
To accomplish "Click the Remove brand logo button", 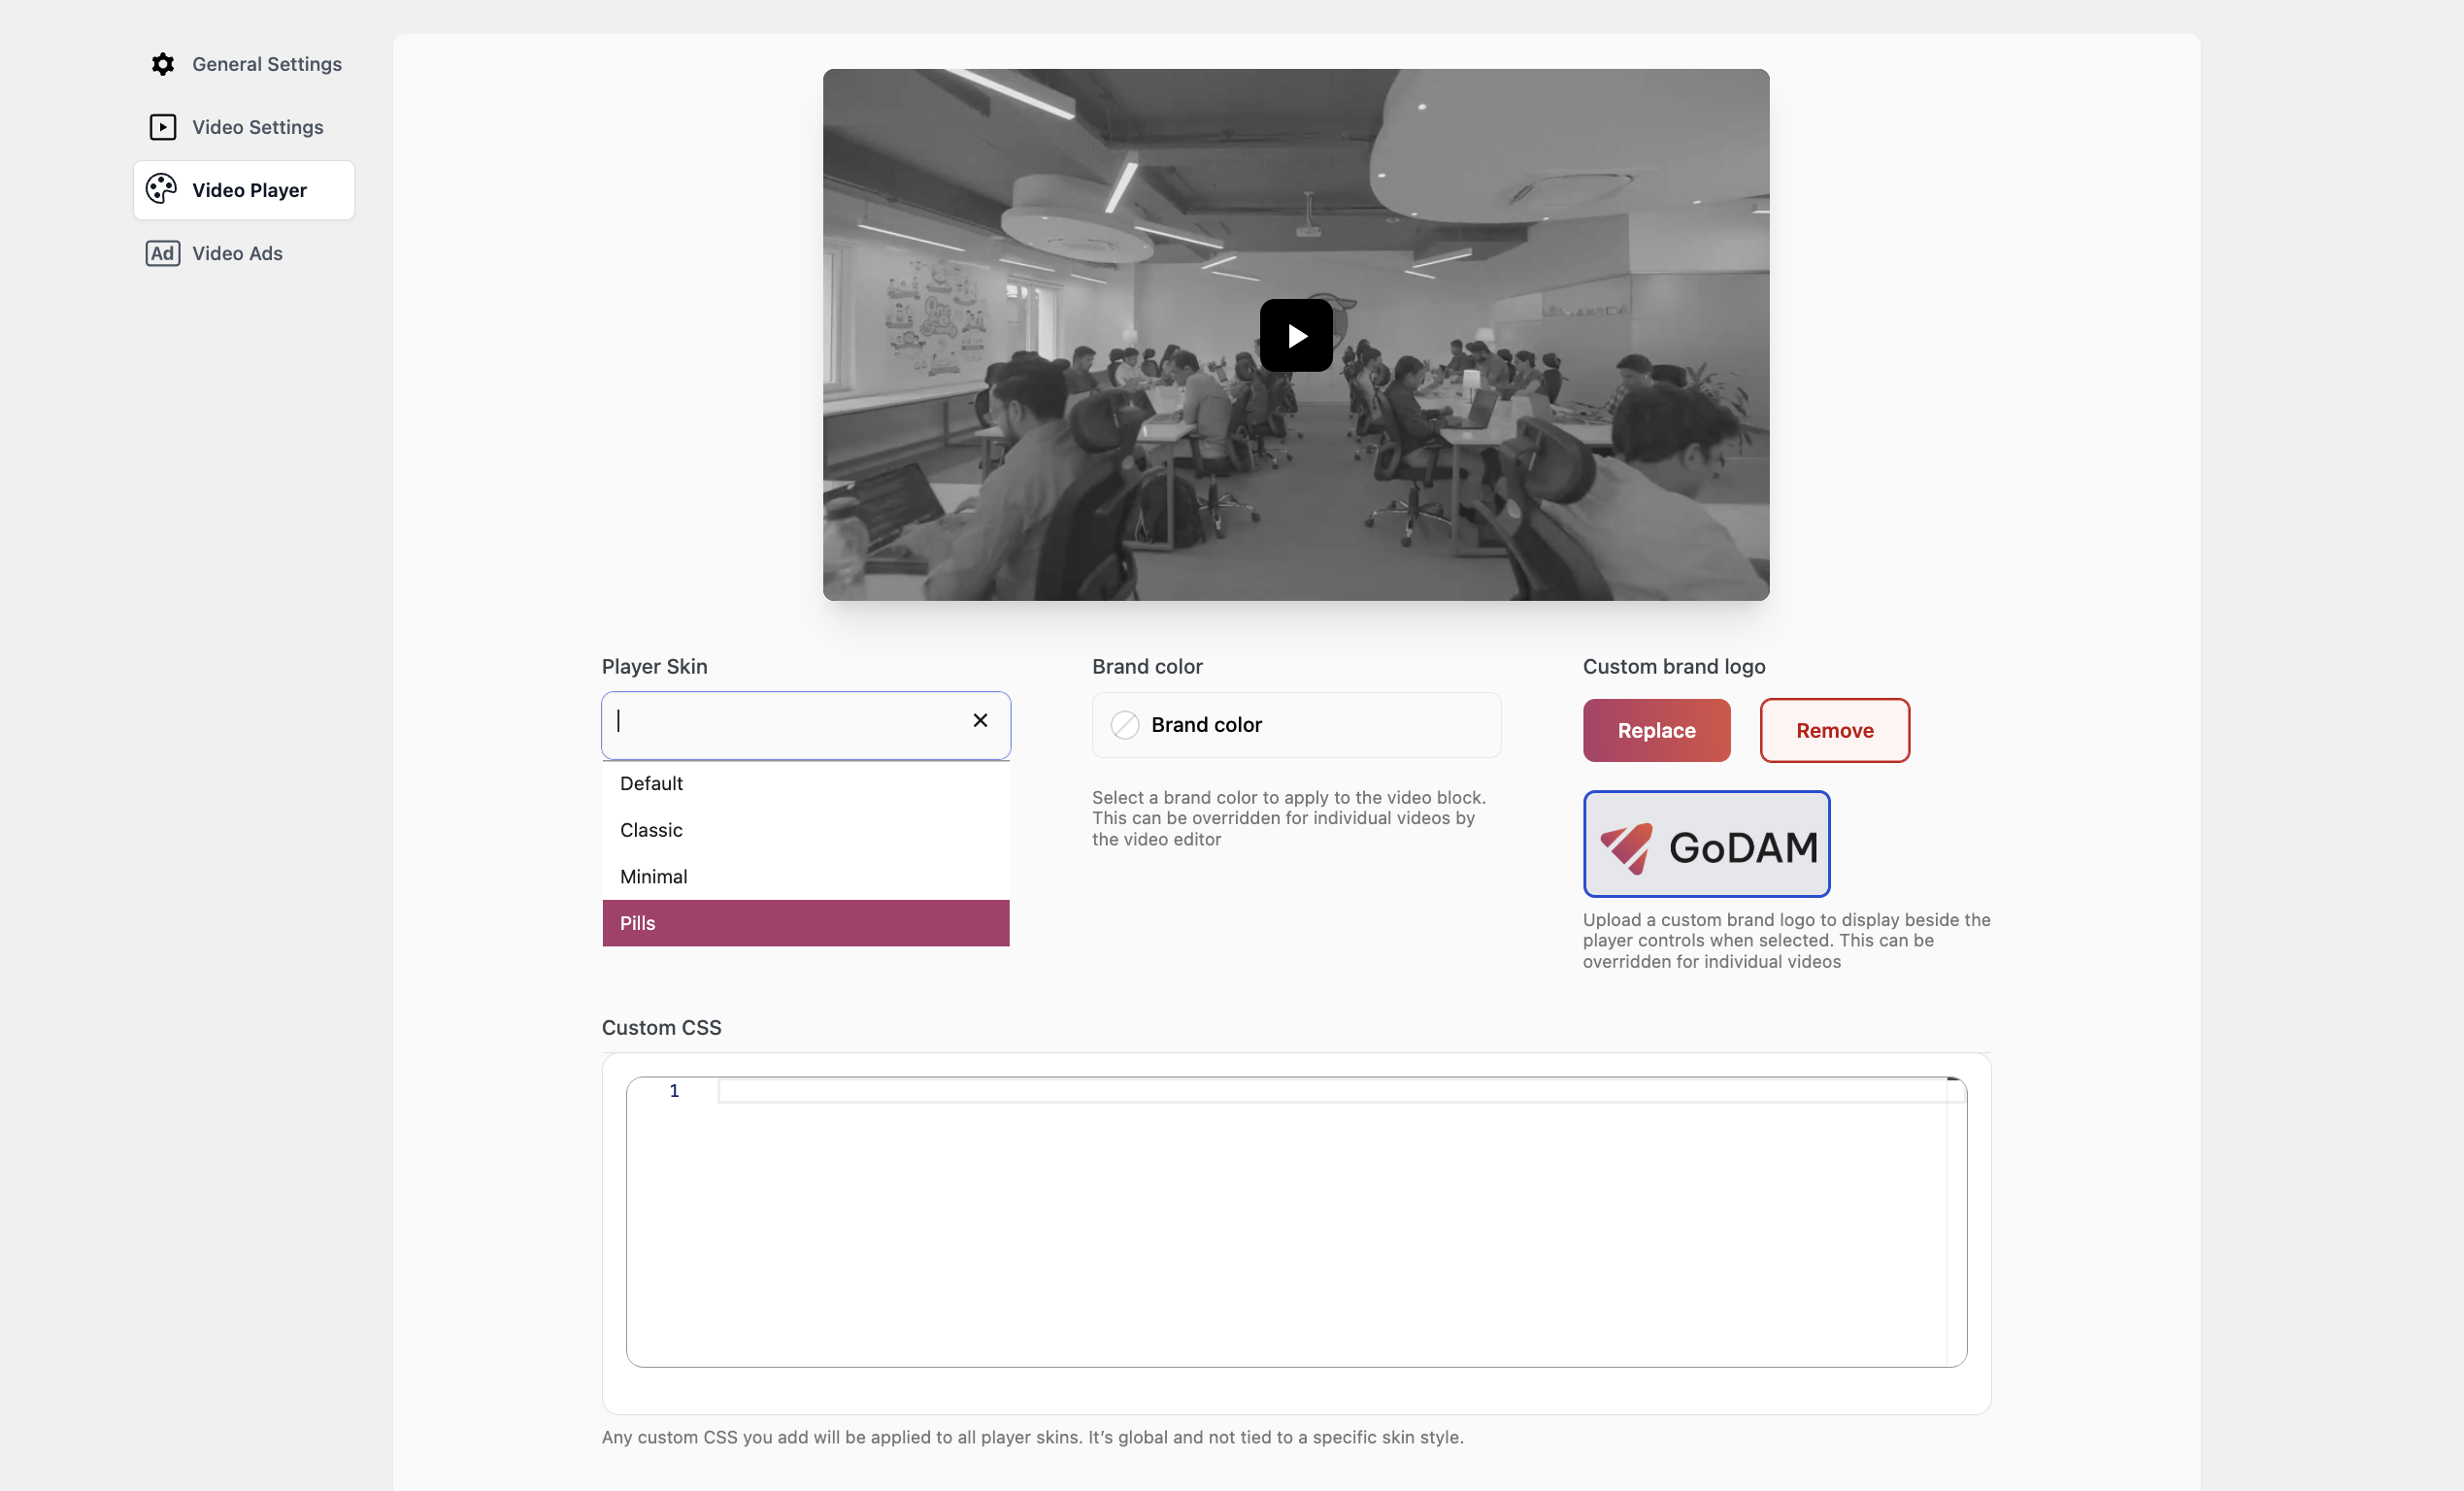I will pyautogui.click(x=1835, y=730).
